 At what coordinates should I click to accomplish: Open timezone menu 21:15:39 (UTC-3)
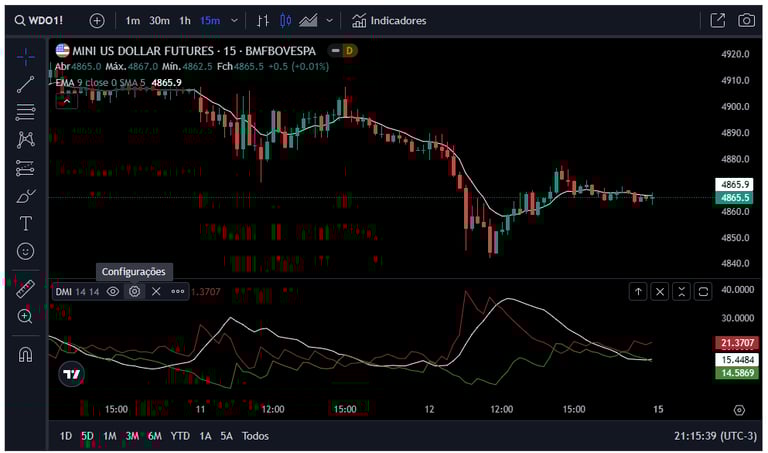715,436
